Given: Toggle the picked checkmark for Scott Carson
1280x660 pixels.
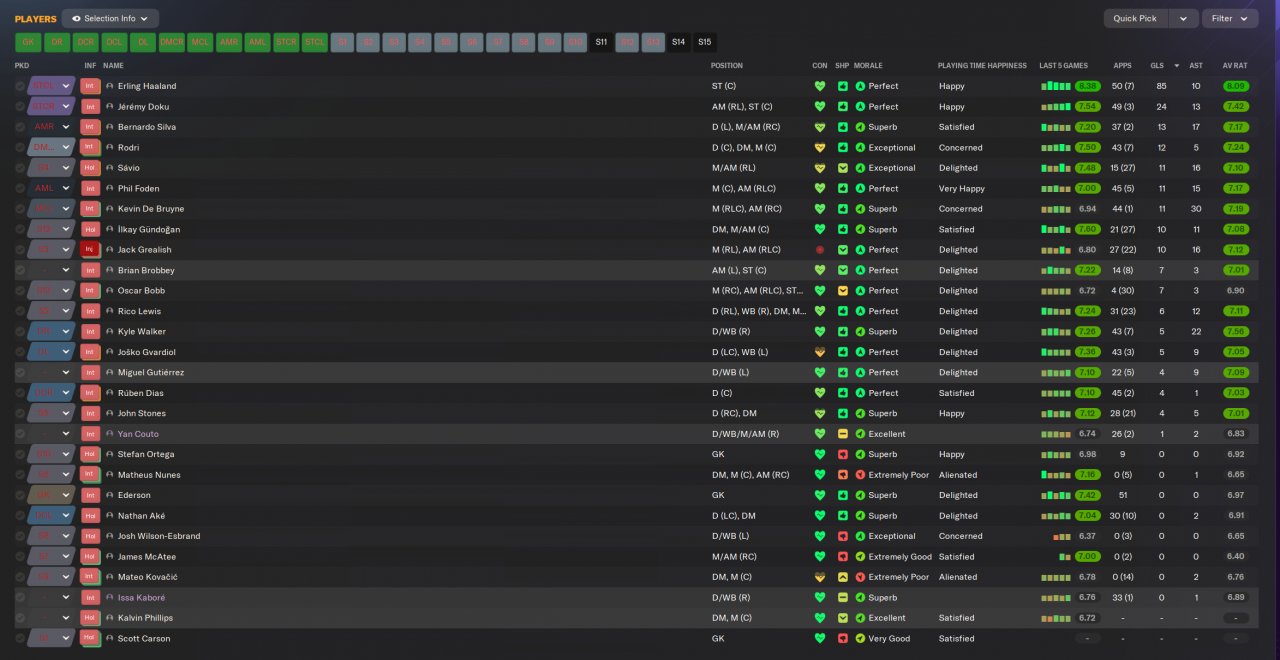Looking at the screenshot, I should click(20, 638).
